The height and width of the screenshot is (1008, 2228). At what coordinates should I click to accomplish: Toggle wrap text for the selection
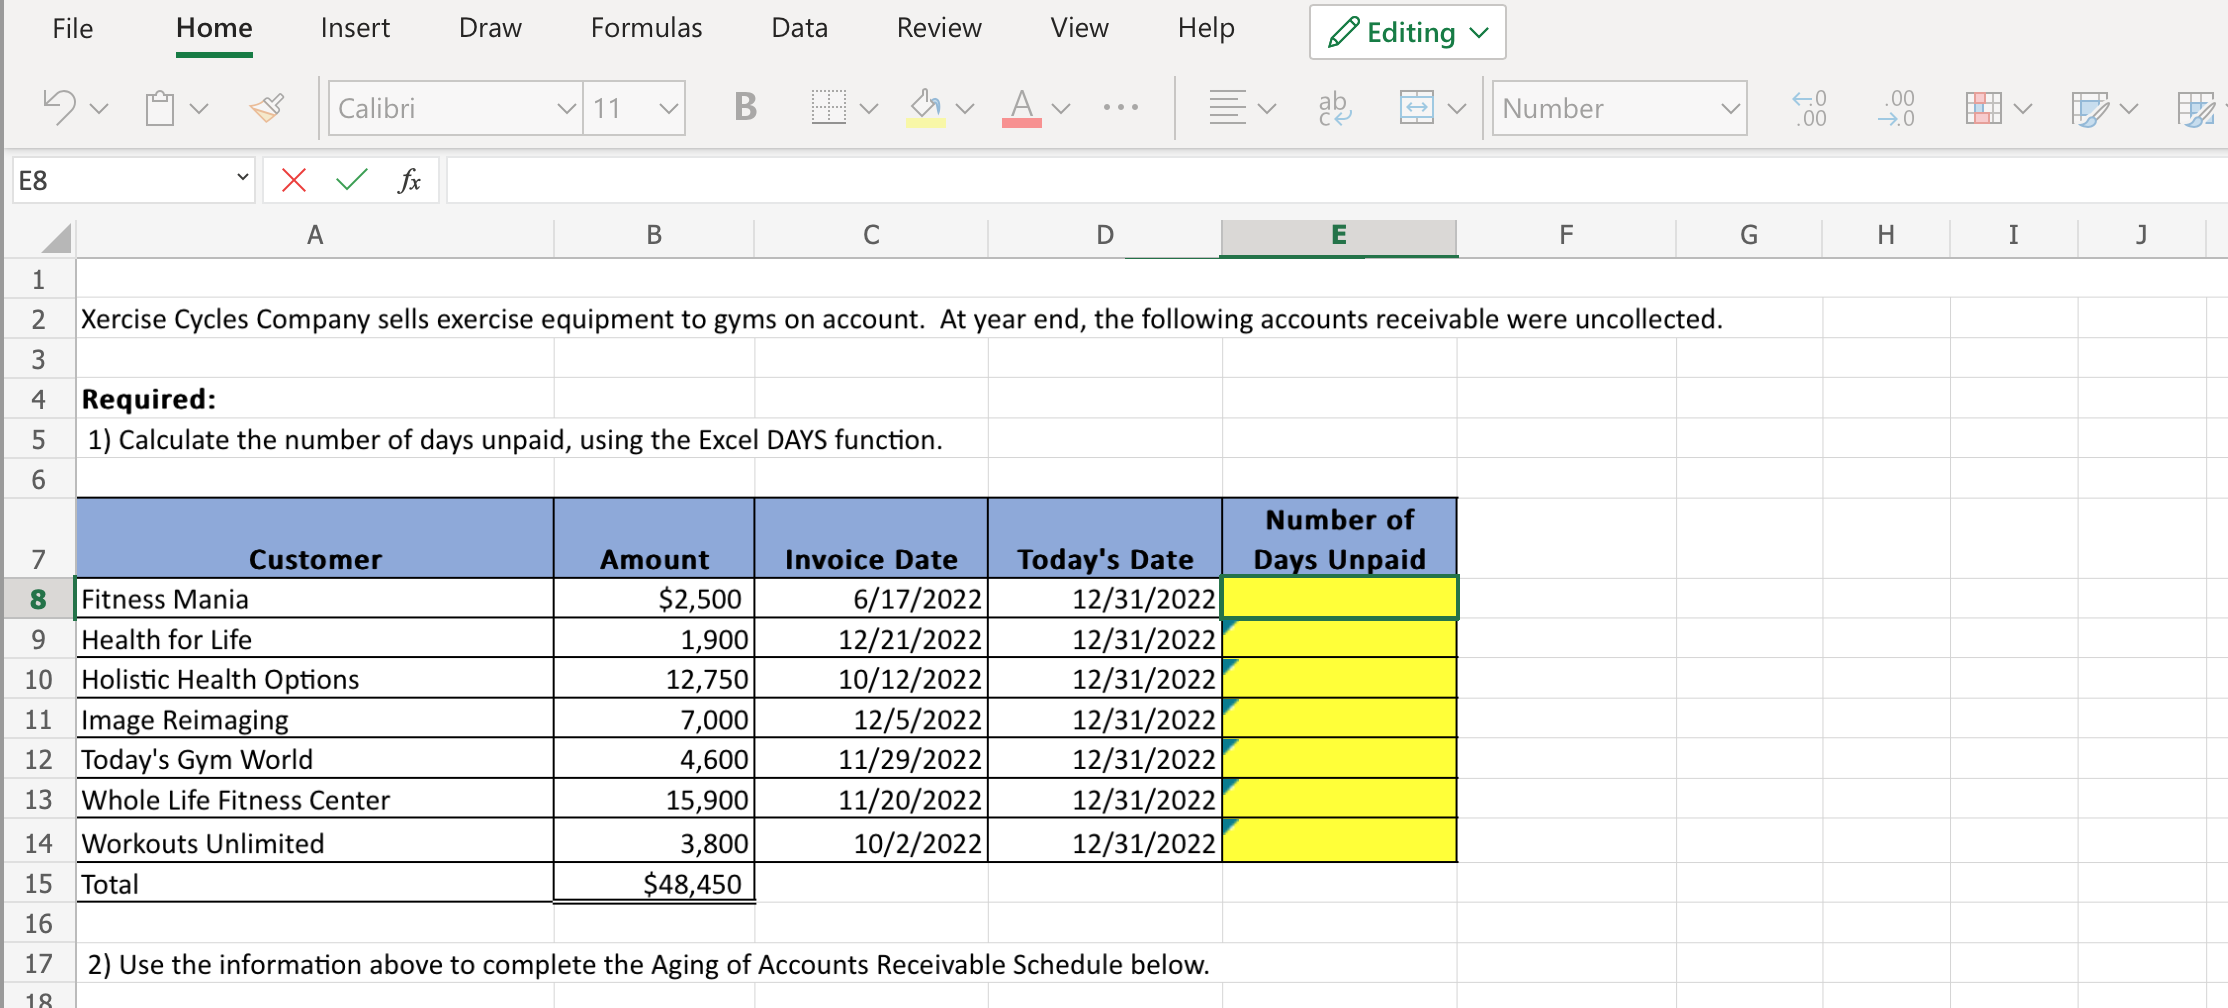click(1334, 107)
